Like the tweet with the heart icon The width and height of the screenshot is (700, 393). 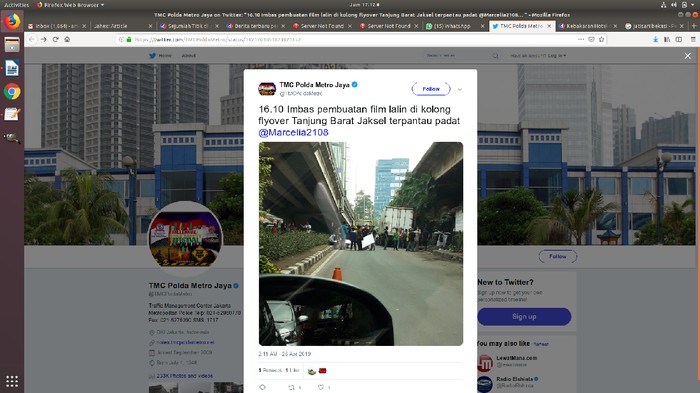click(321, 387)
